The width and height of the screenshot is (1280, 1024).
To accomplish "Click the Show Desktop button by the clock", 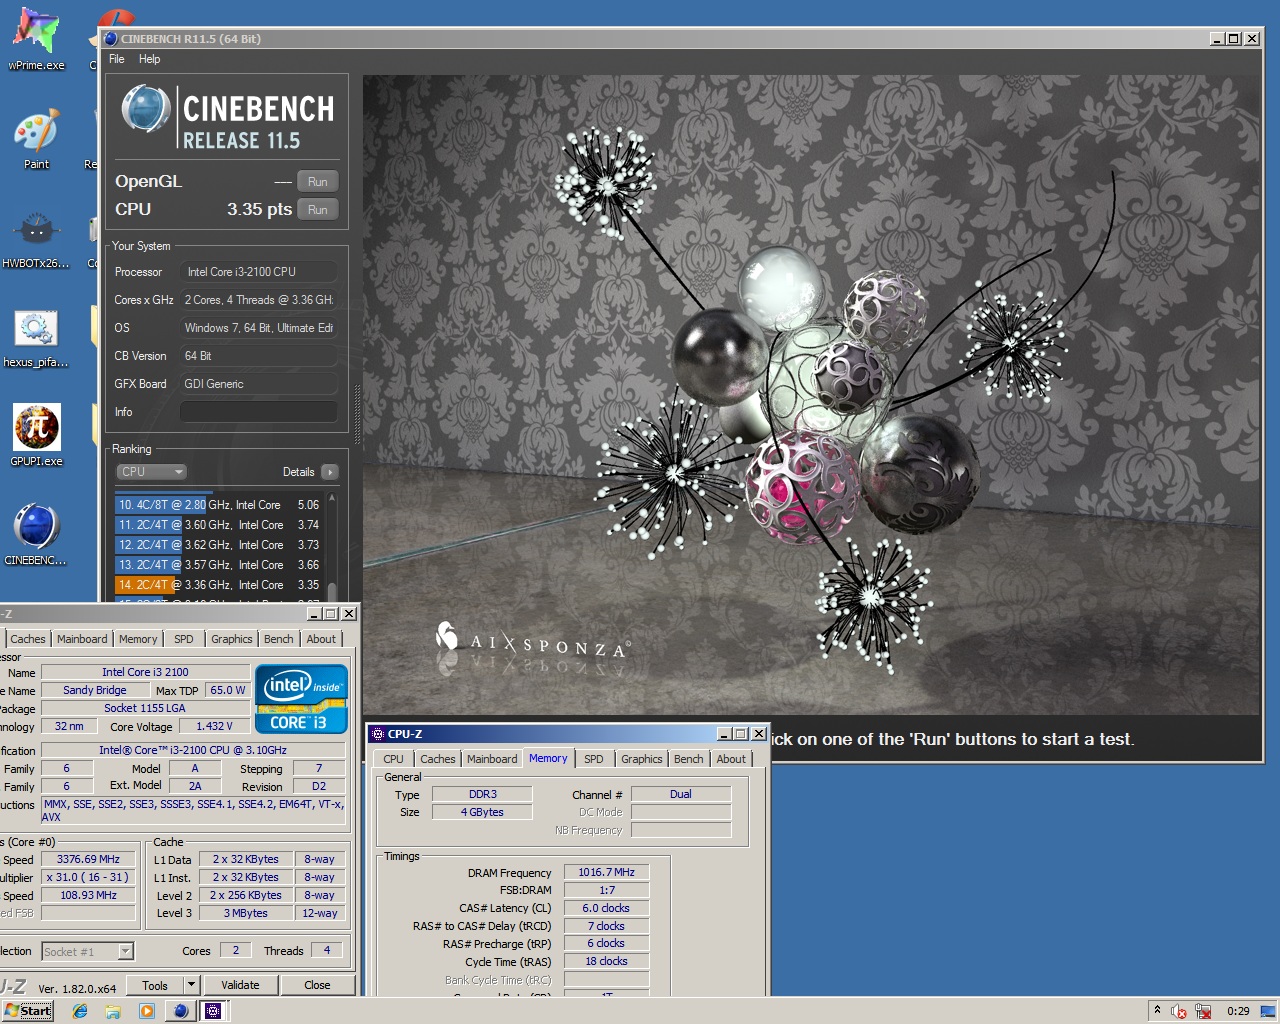I will pyautogui.click(x=1268, y=1010).
